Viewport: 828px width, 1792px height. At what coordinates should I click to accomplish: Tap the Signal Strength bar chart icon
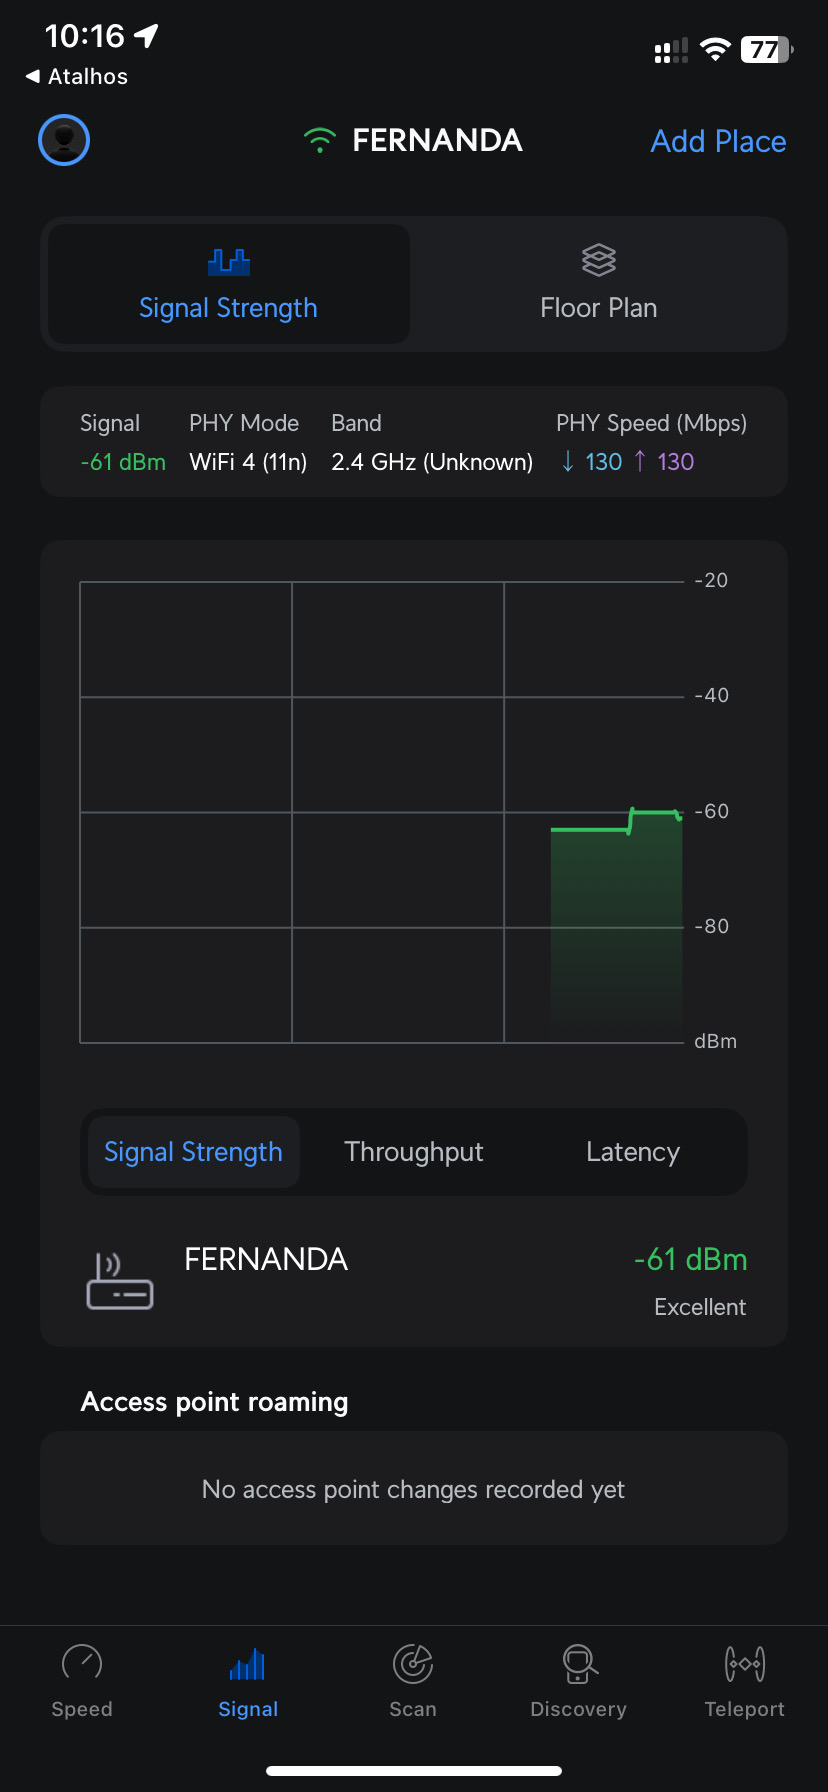point(229,262)
